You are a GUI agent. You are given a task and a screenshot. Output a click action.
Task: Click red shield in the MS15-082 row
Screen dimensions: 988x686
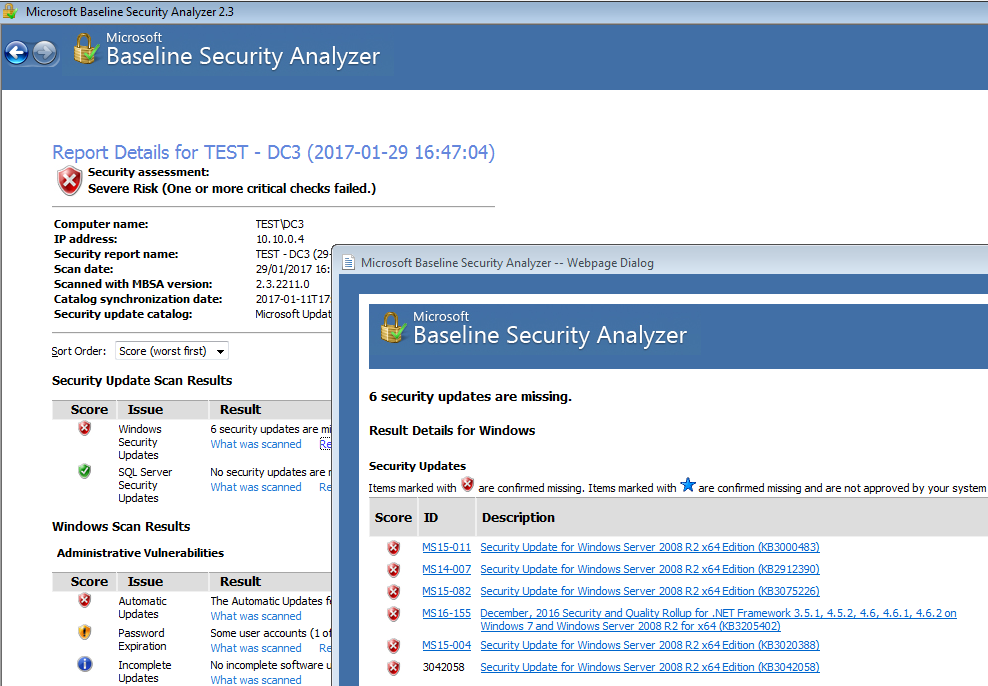(394, 592)
